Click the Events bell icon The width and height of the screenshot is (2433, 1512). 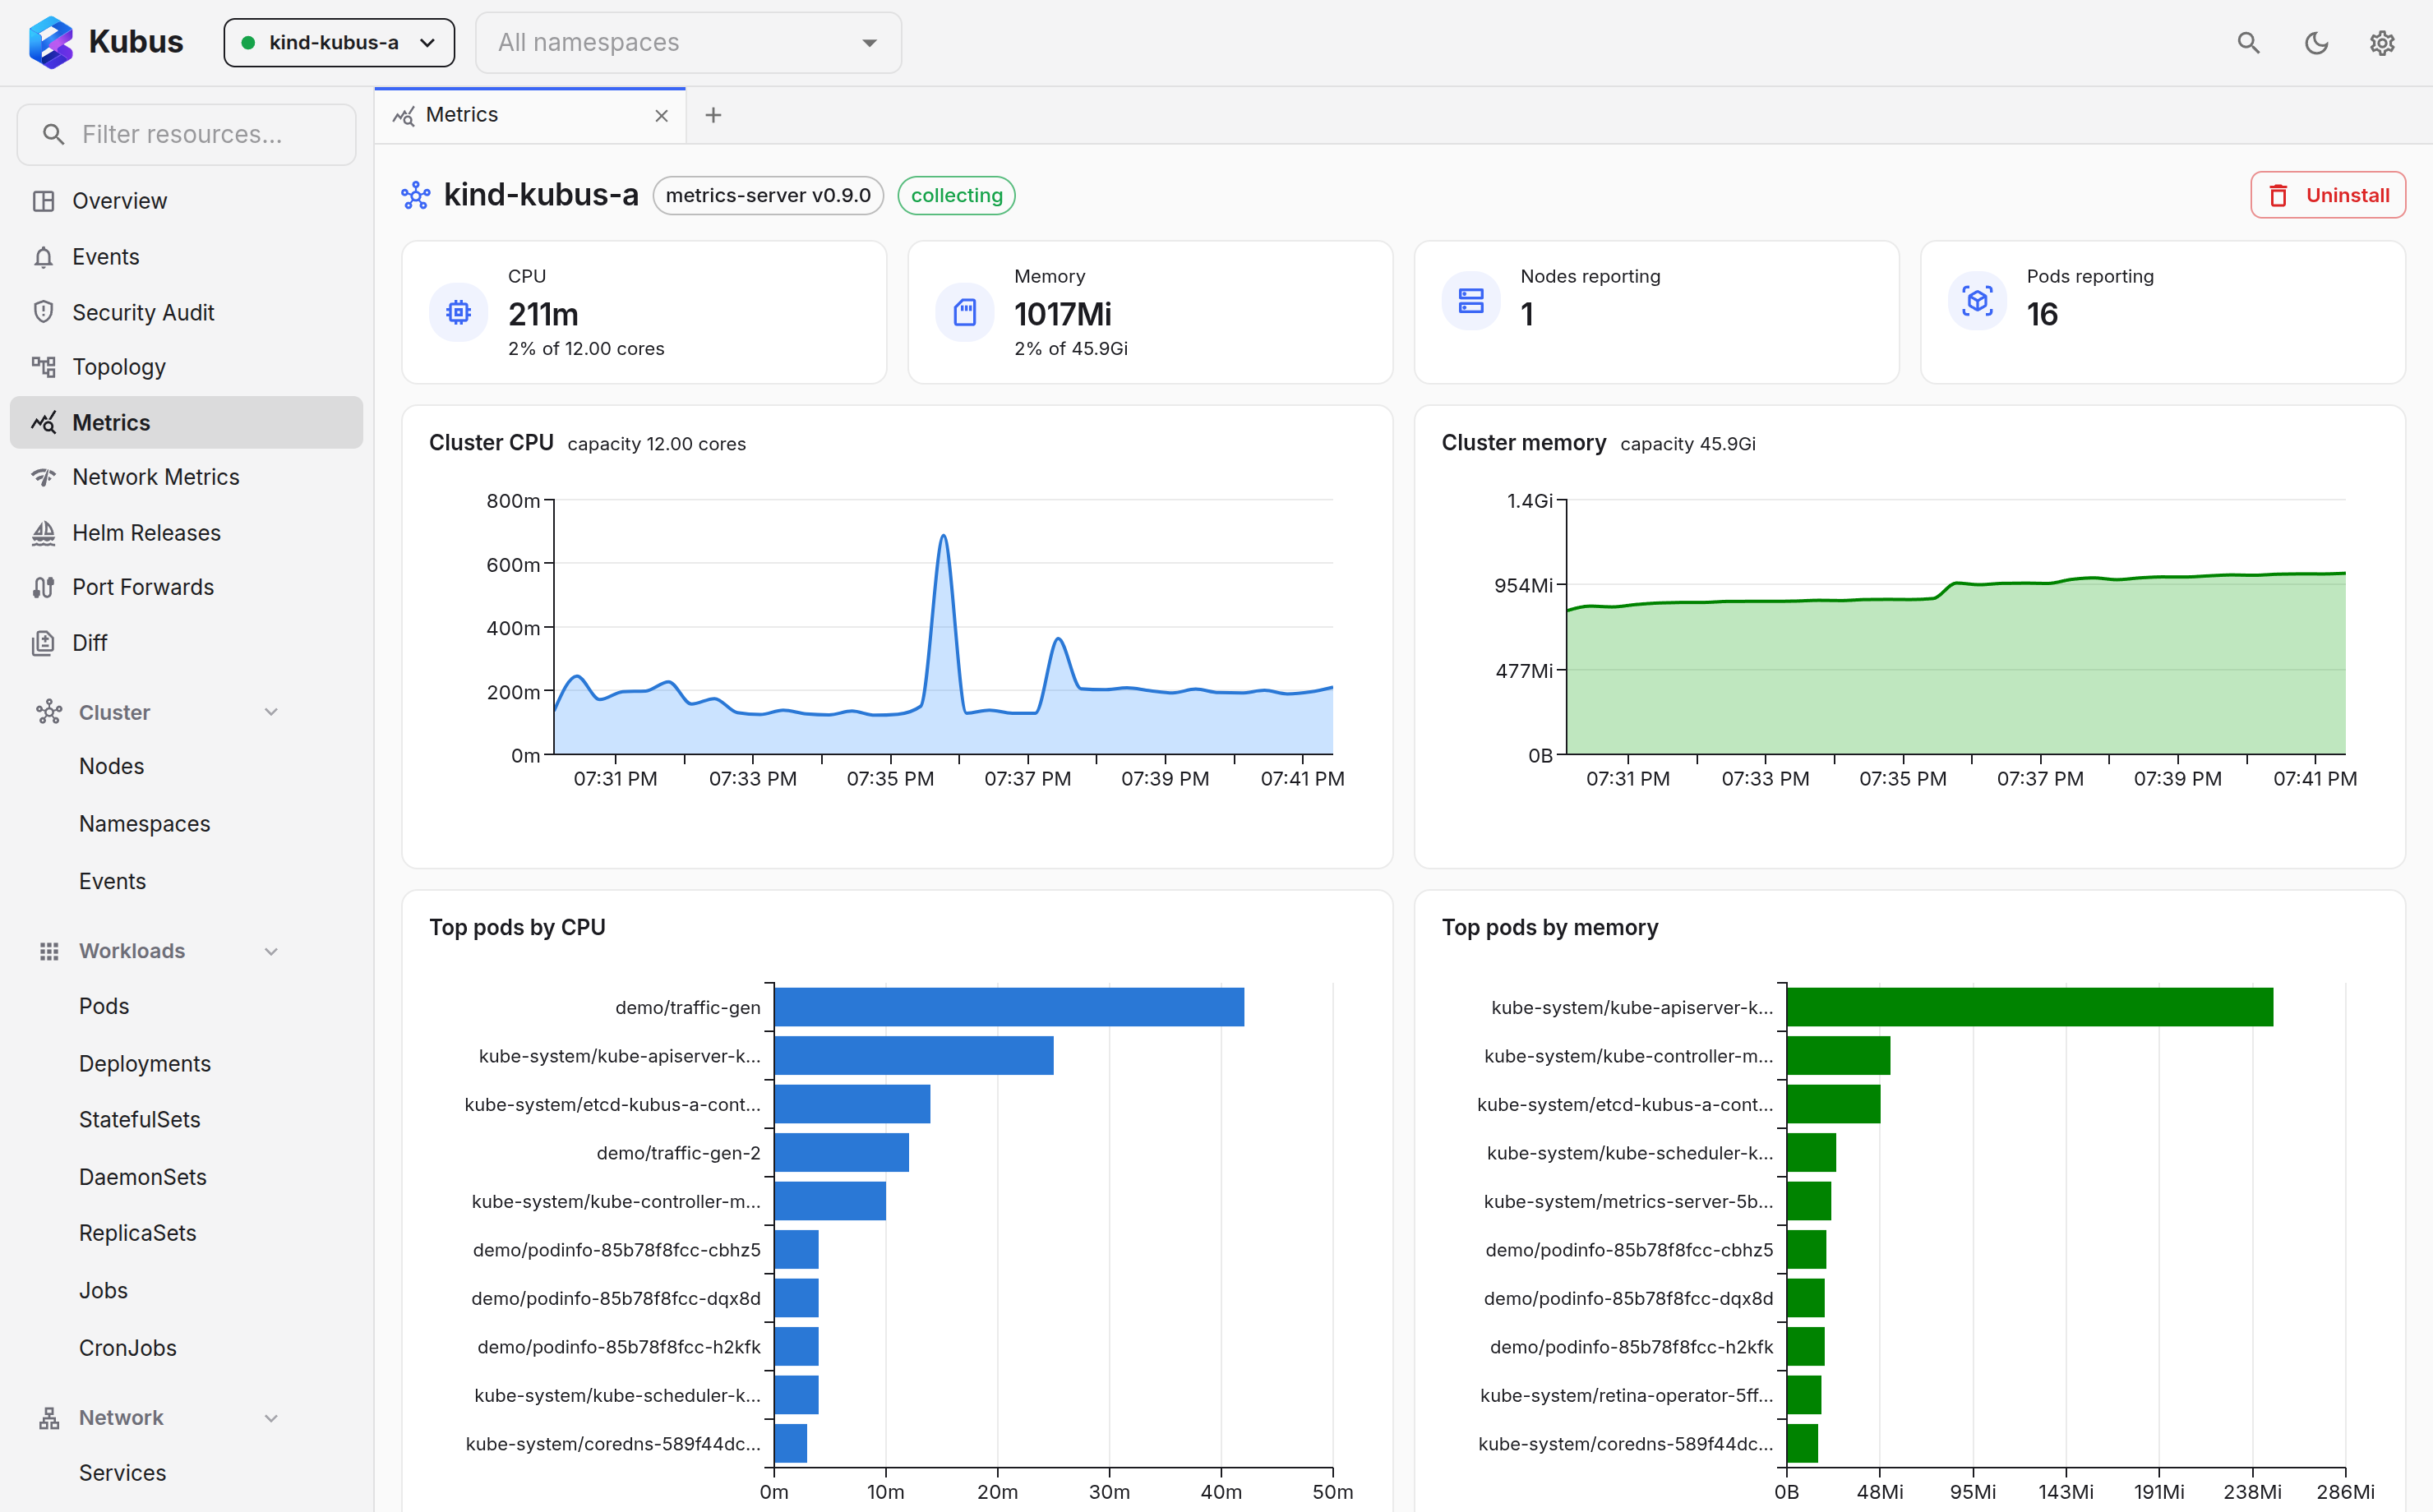pyautogui.click(x=43, y=257)
